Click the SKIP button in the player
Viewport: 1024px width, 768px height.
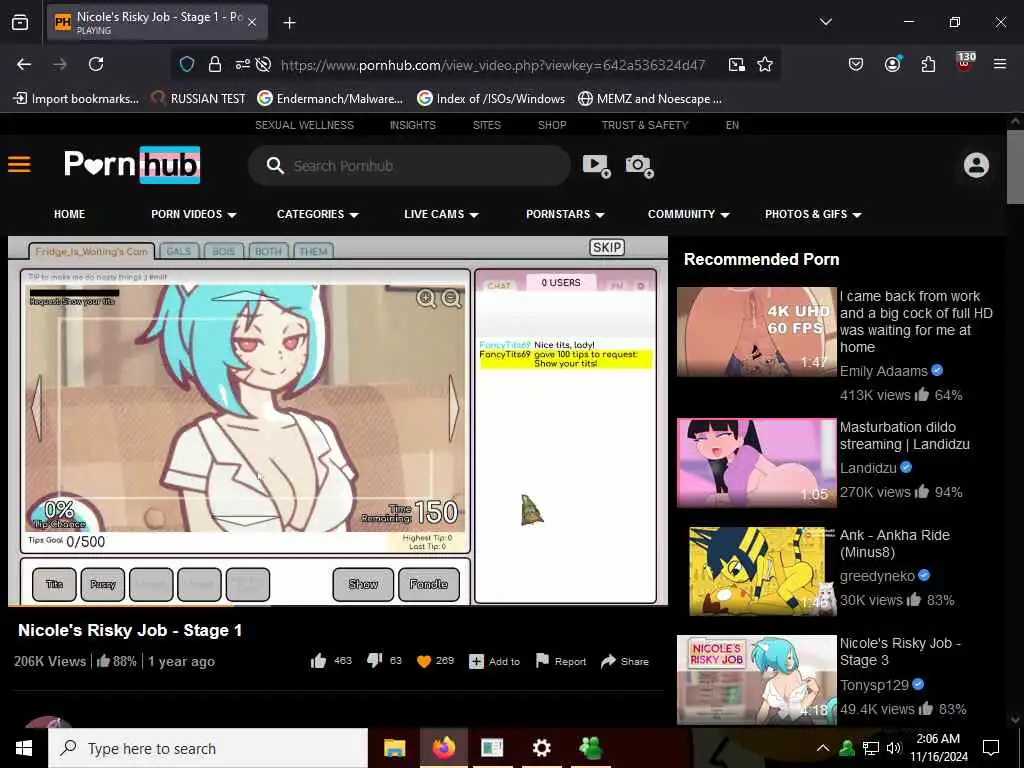pos(607,248)
